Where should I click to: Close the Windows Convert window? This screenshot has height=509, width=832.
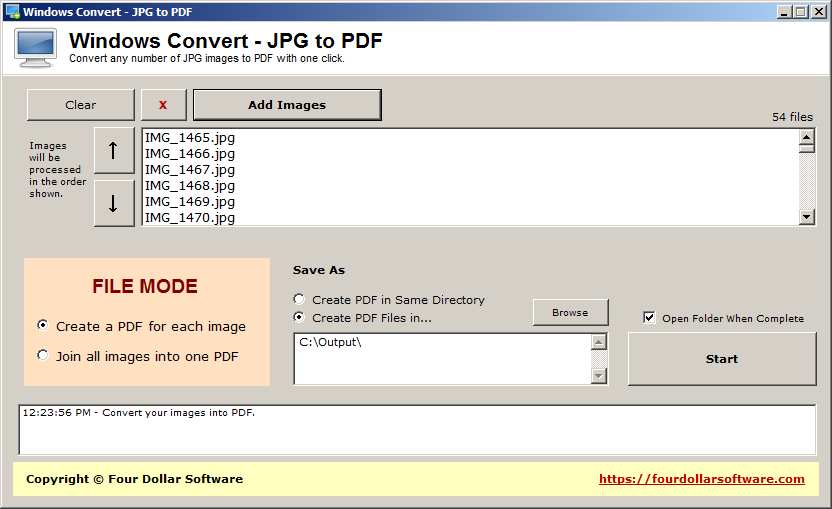click(x=819, y=11)
